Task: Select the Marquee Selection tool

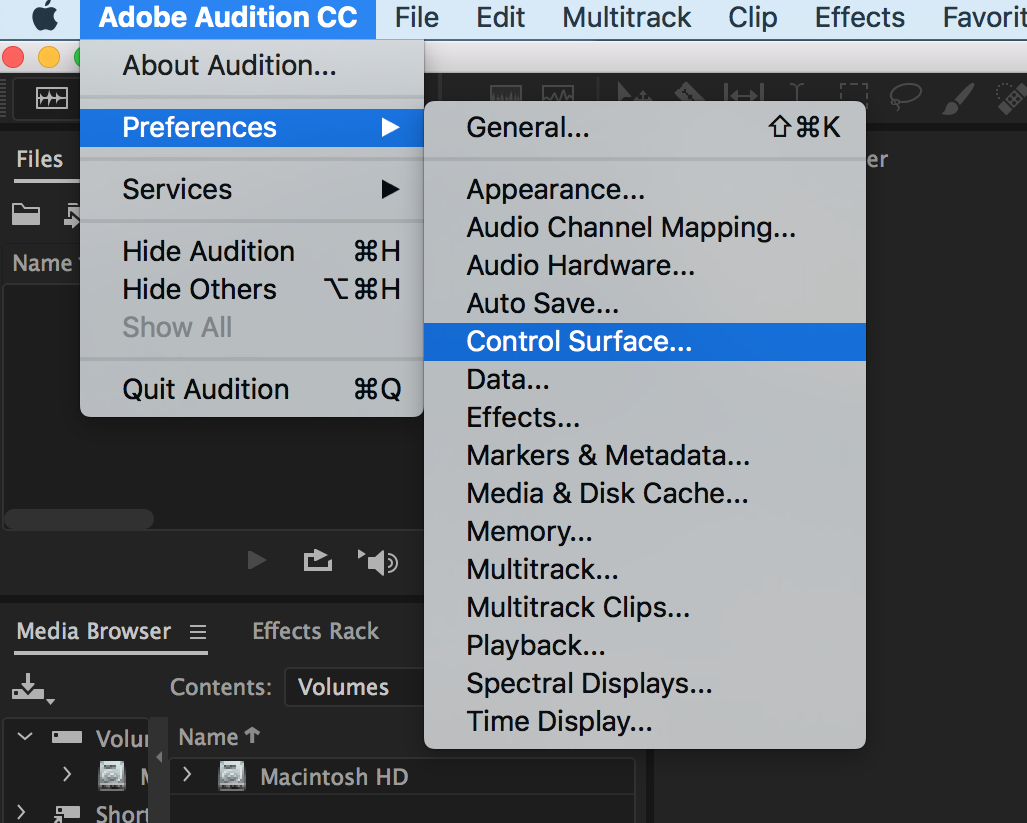Action: coord(855,93)
